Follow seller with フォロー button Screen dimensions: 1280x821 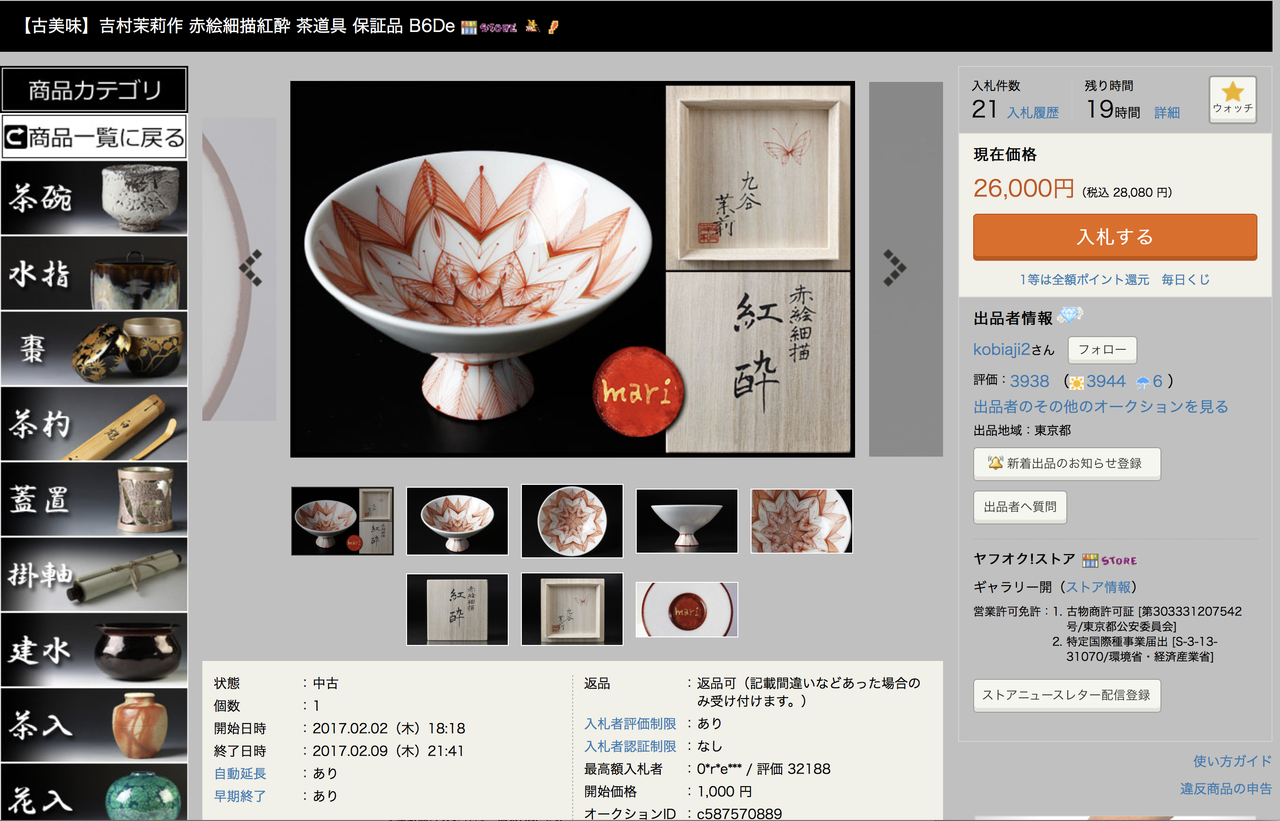pyautogui.click(x=1102, y=350)
